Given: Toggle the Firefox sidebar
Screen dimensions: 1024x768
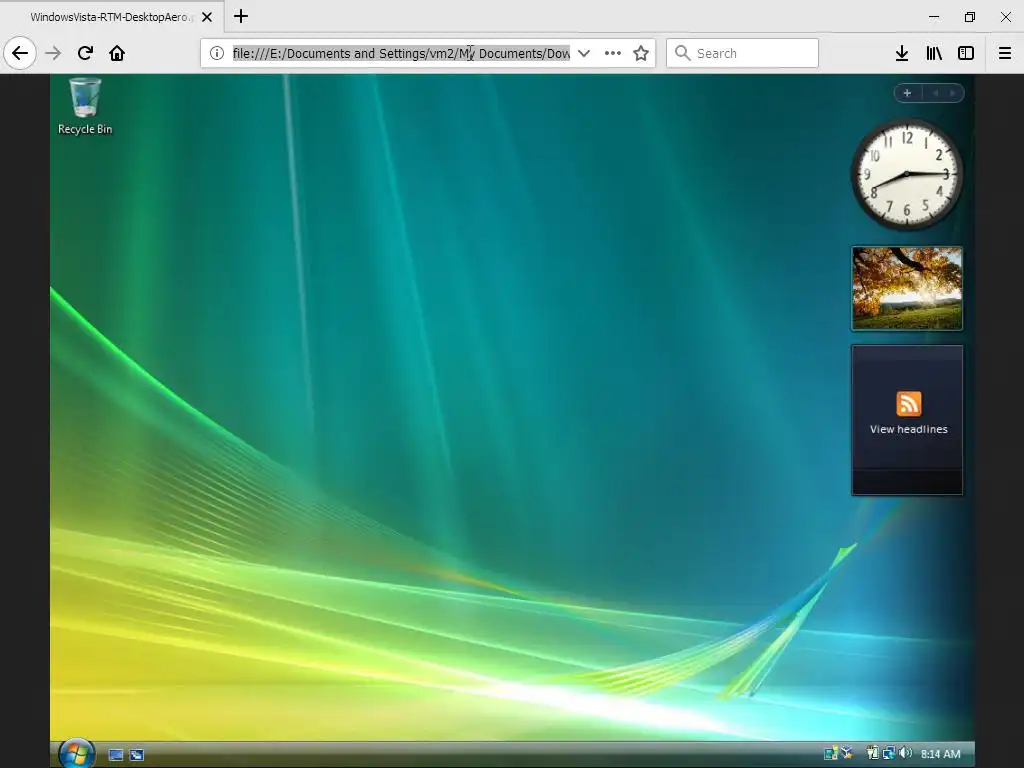Looking at the screenshot, I should point(966,53).
